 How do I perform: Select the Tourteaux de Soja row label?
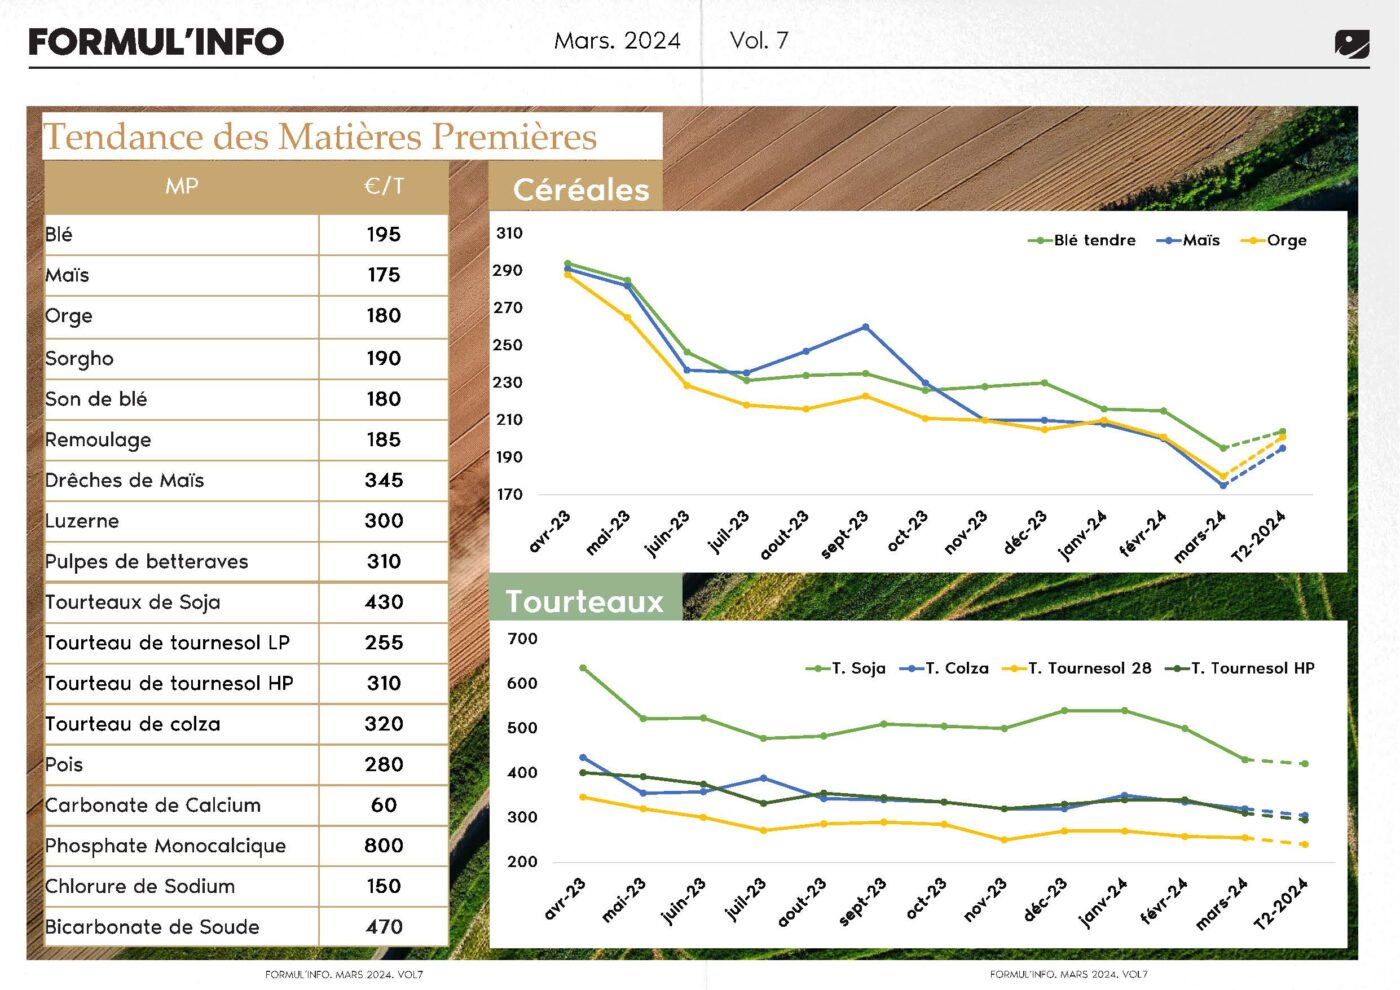(x=133, y=602)
